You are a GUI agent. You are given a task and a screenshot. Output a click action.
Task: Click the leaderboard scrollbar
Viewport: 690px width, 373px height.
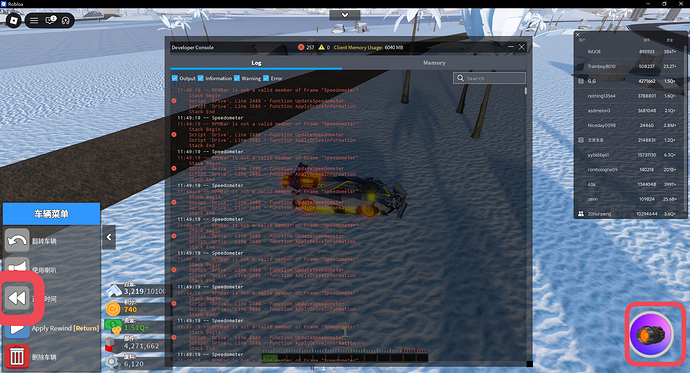685,128
